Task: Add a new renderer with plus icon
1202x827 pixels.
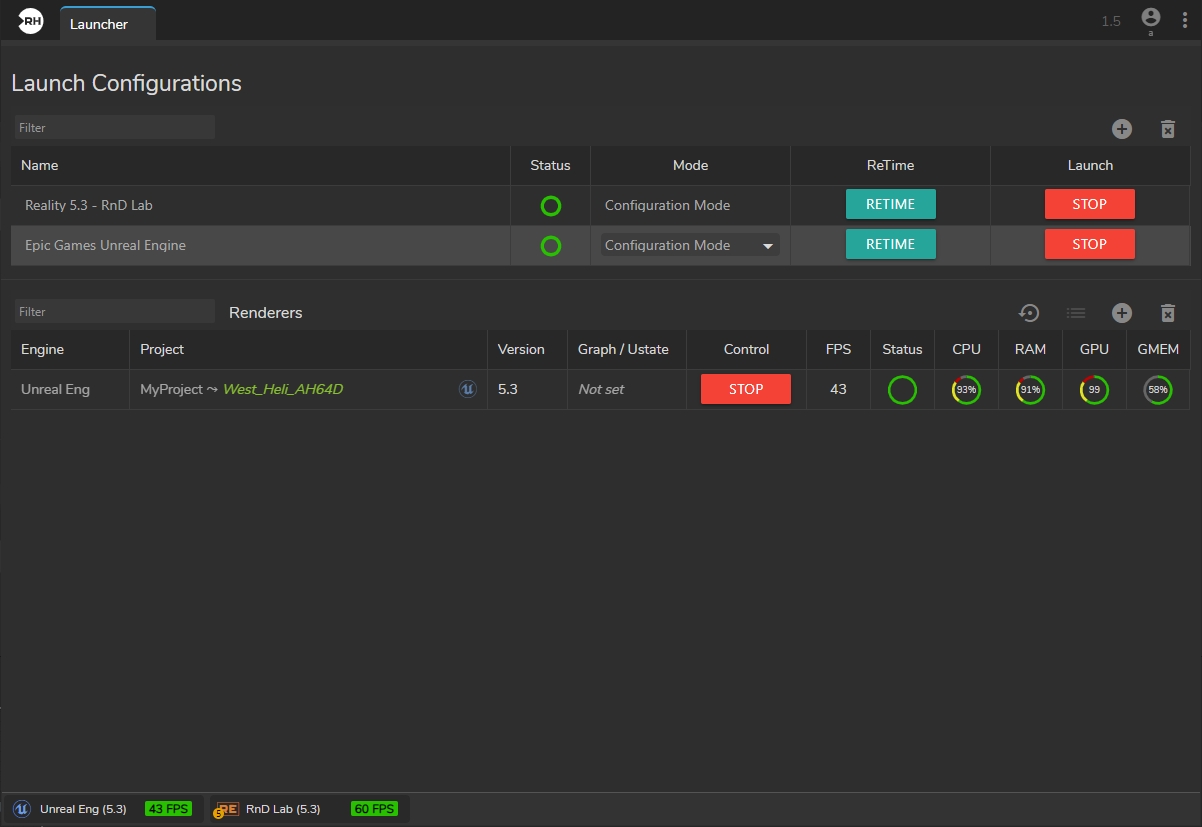Action: click(1122, 313)
